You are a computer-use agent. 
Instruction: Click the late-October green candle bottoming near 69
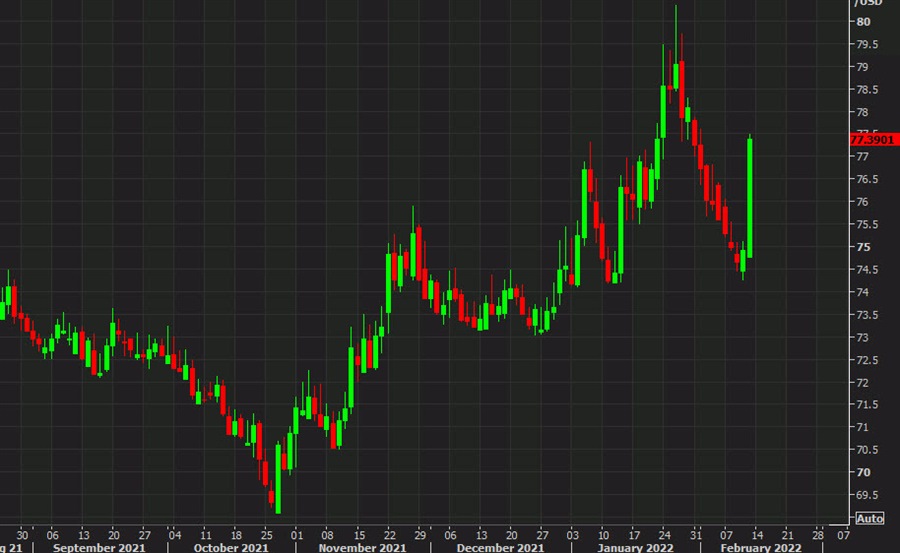tap(278, 478)
